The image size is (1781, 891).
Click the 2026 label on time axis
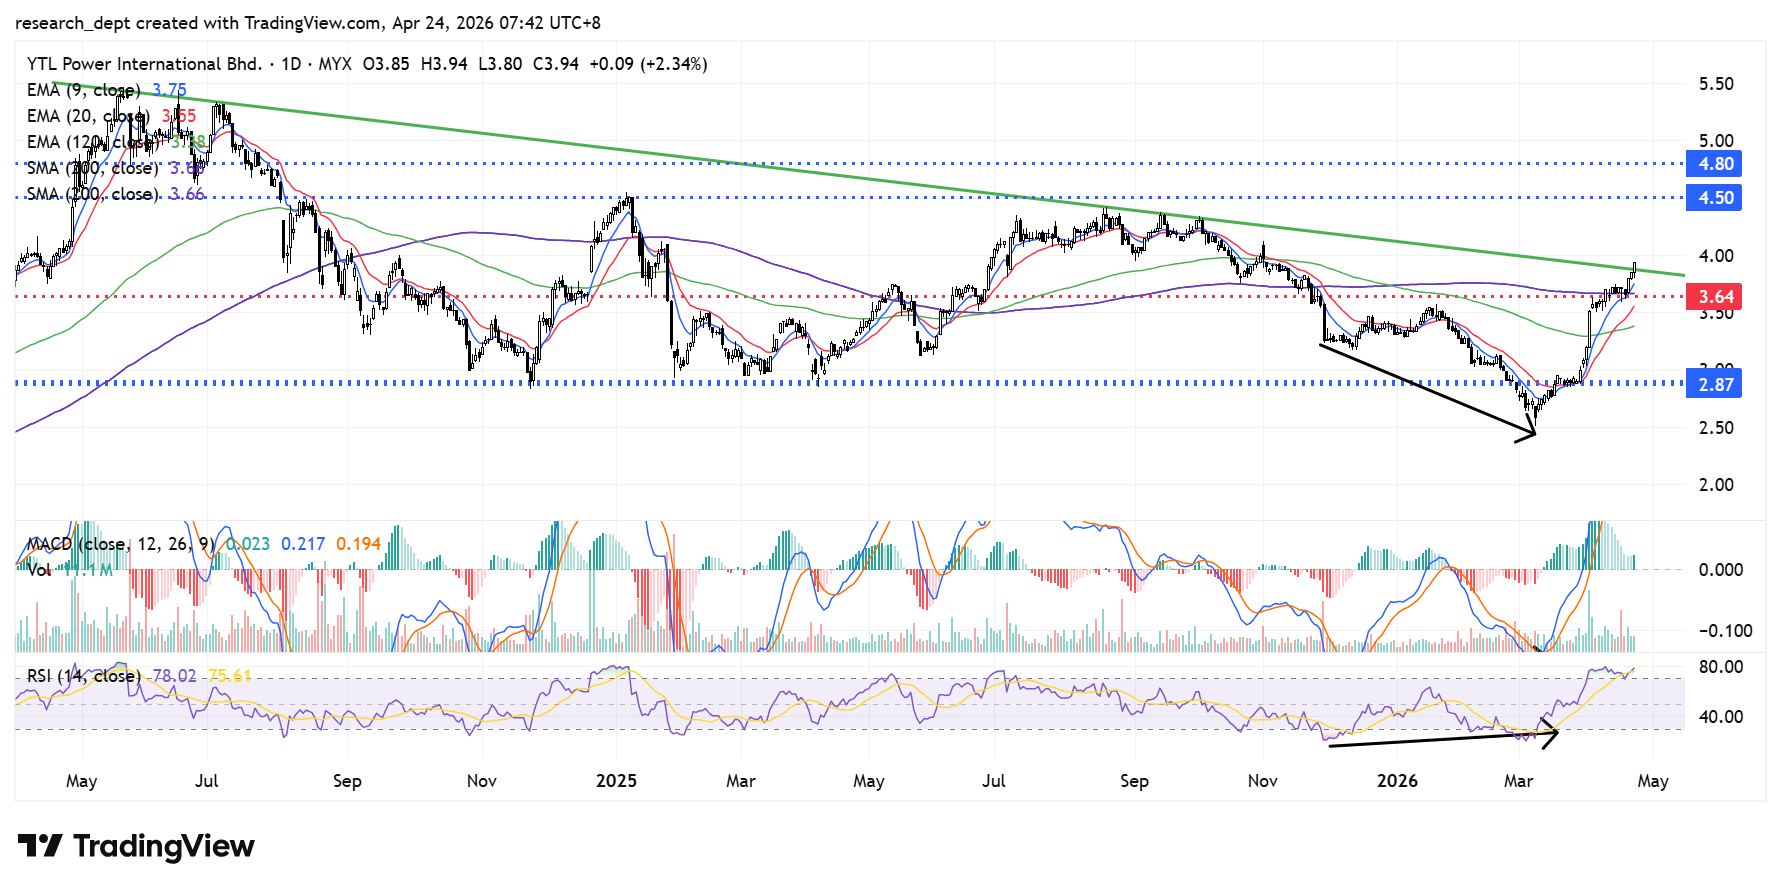1397,781
